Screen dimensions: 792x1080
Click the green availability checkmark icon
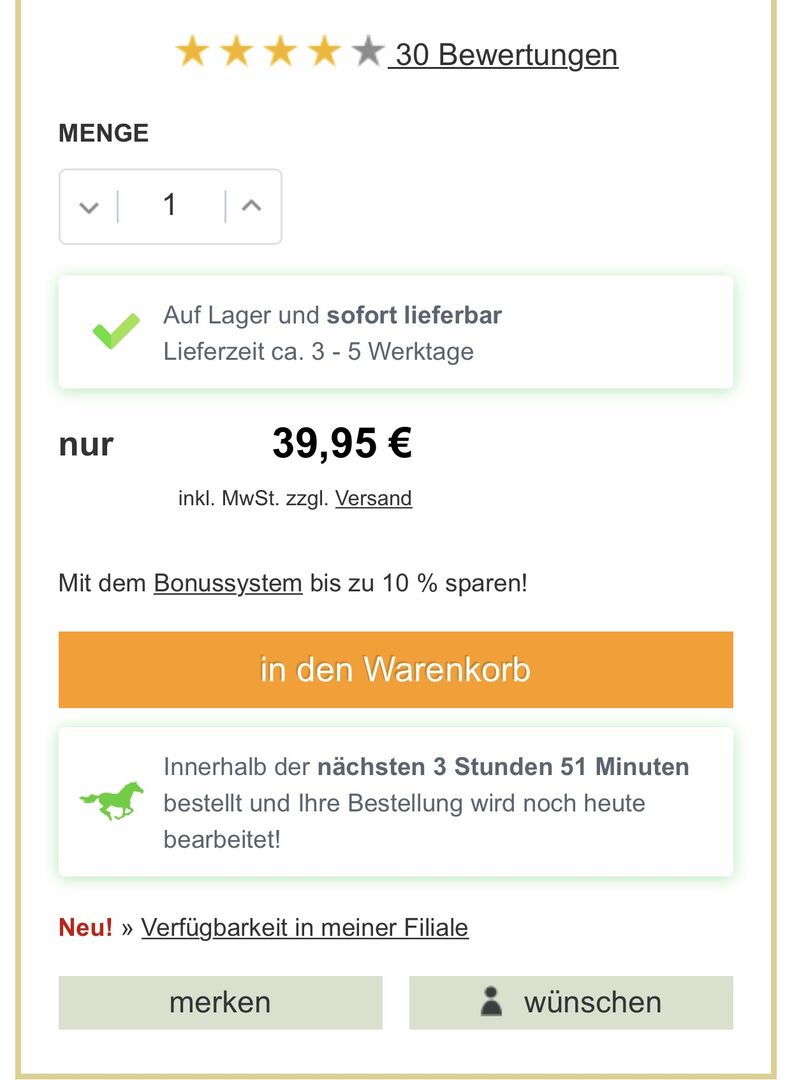(x=116, y=332)
